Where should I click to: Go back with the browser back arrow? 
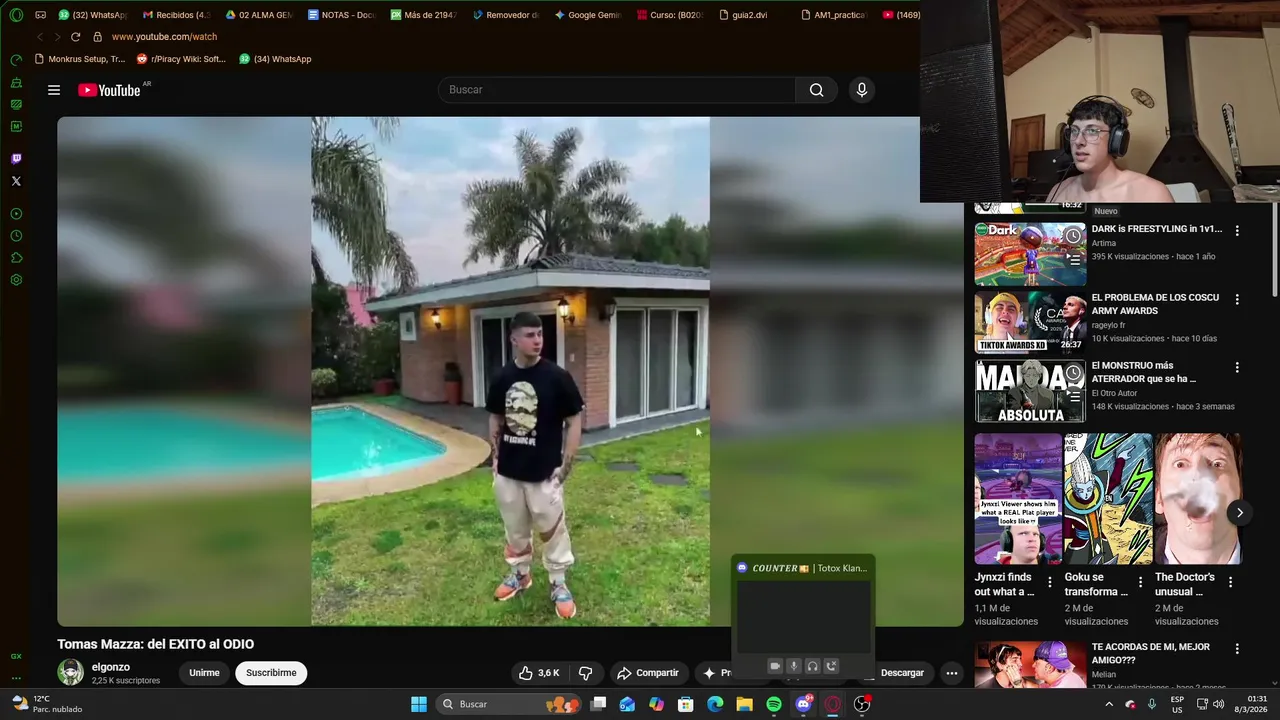[40, 37]
